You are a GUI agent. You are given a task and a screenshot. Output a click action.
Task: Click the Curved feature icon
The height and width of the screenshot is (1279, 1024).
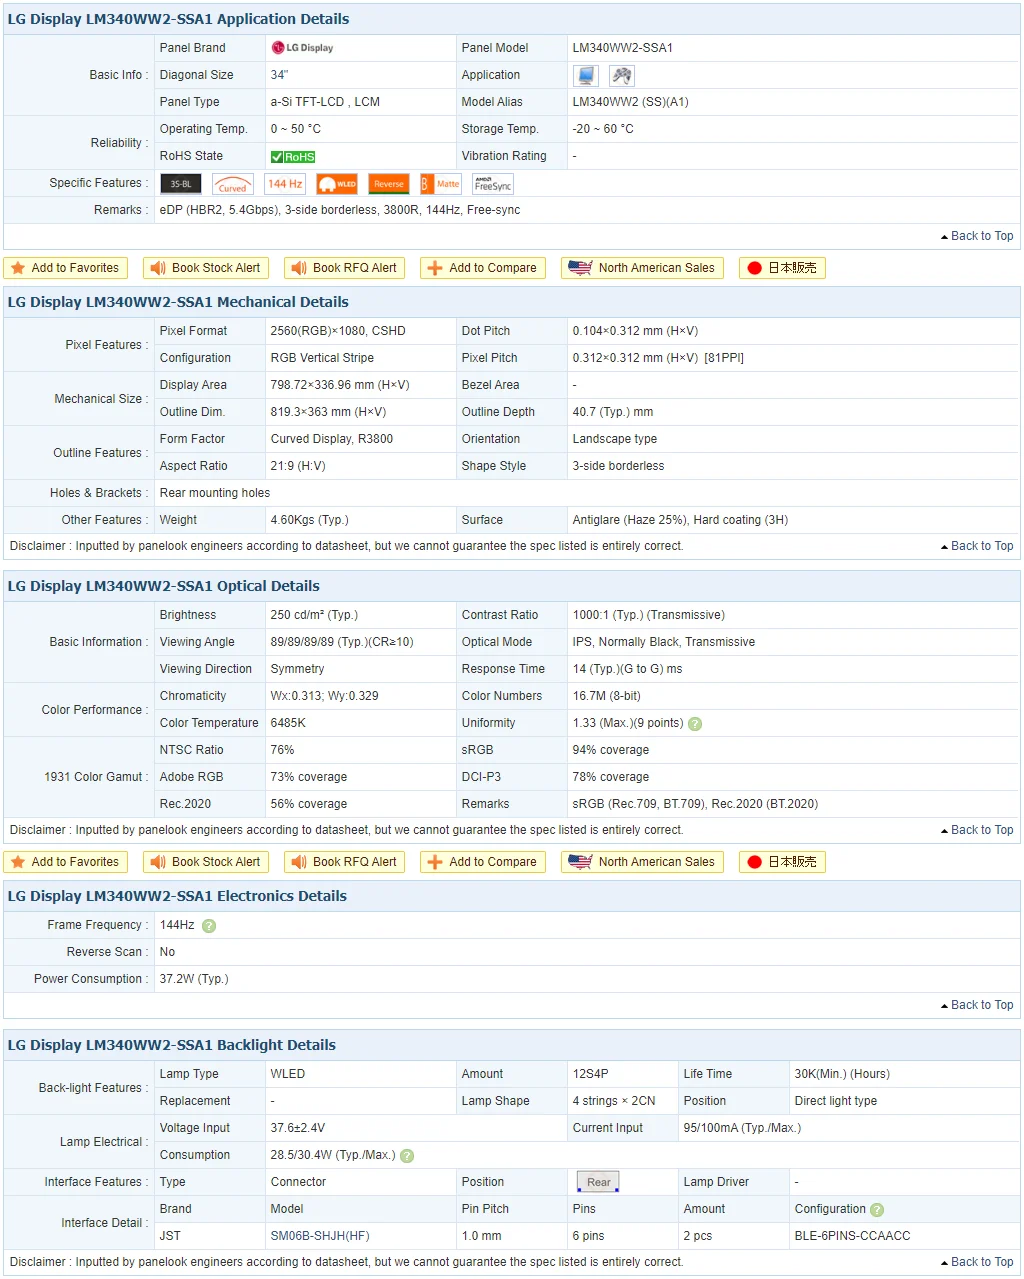(x=233, y=183)
